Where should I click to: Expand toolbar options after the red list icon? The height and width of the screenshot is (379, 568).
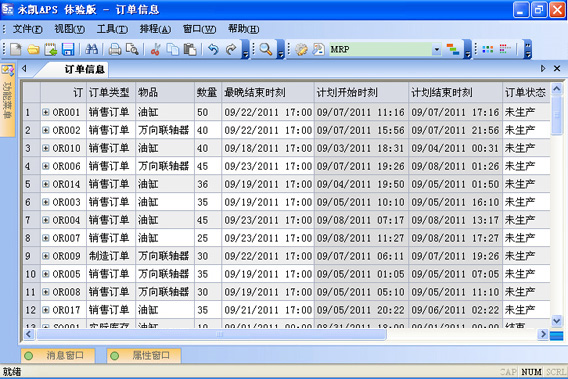tap(528, 49)
